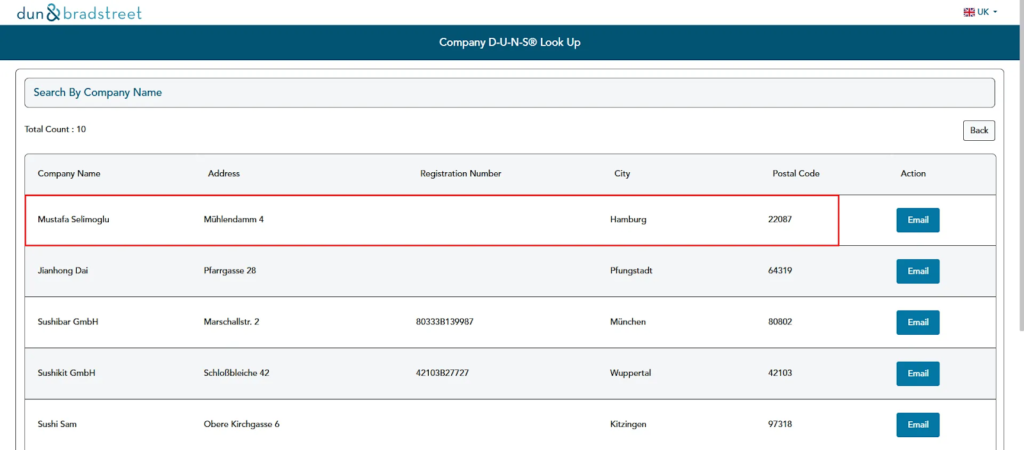Screen dimensions: 1024x450
Task: Click the Company Name column header
Action: click(x=69, y=174)
